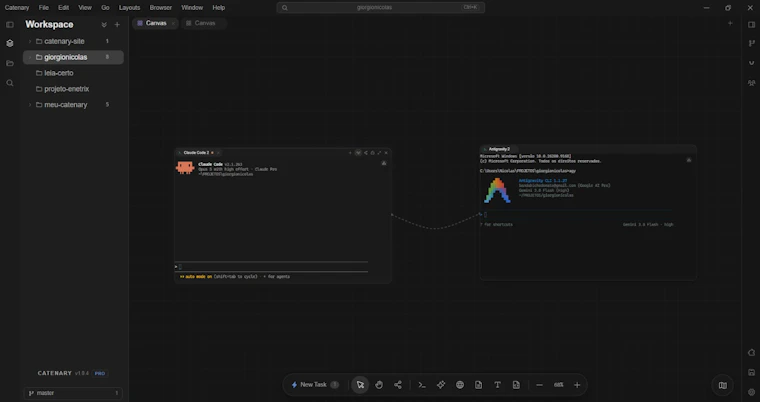Switch to the second Canvas tab
Screen dimensions: 760x402
point(204,23)
